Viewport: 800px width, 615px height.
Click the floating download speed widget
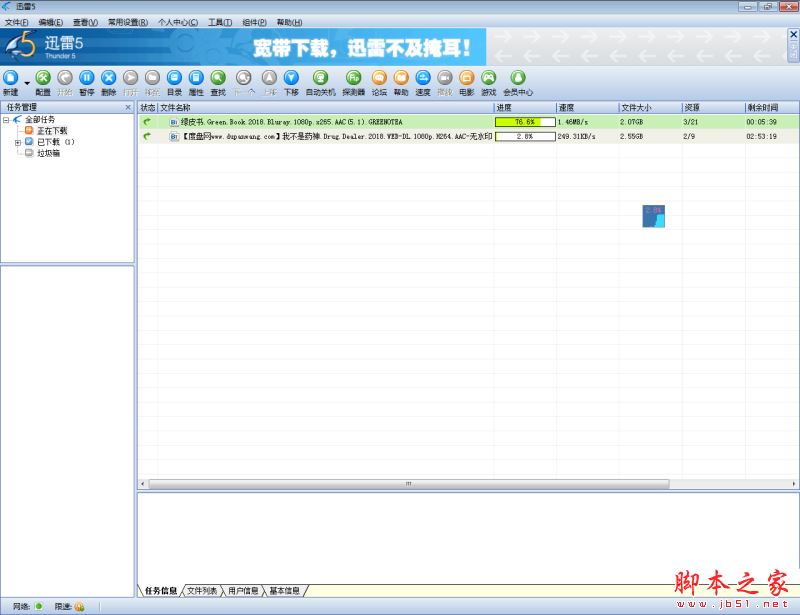(x=654, y=216)
